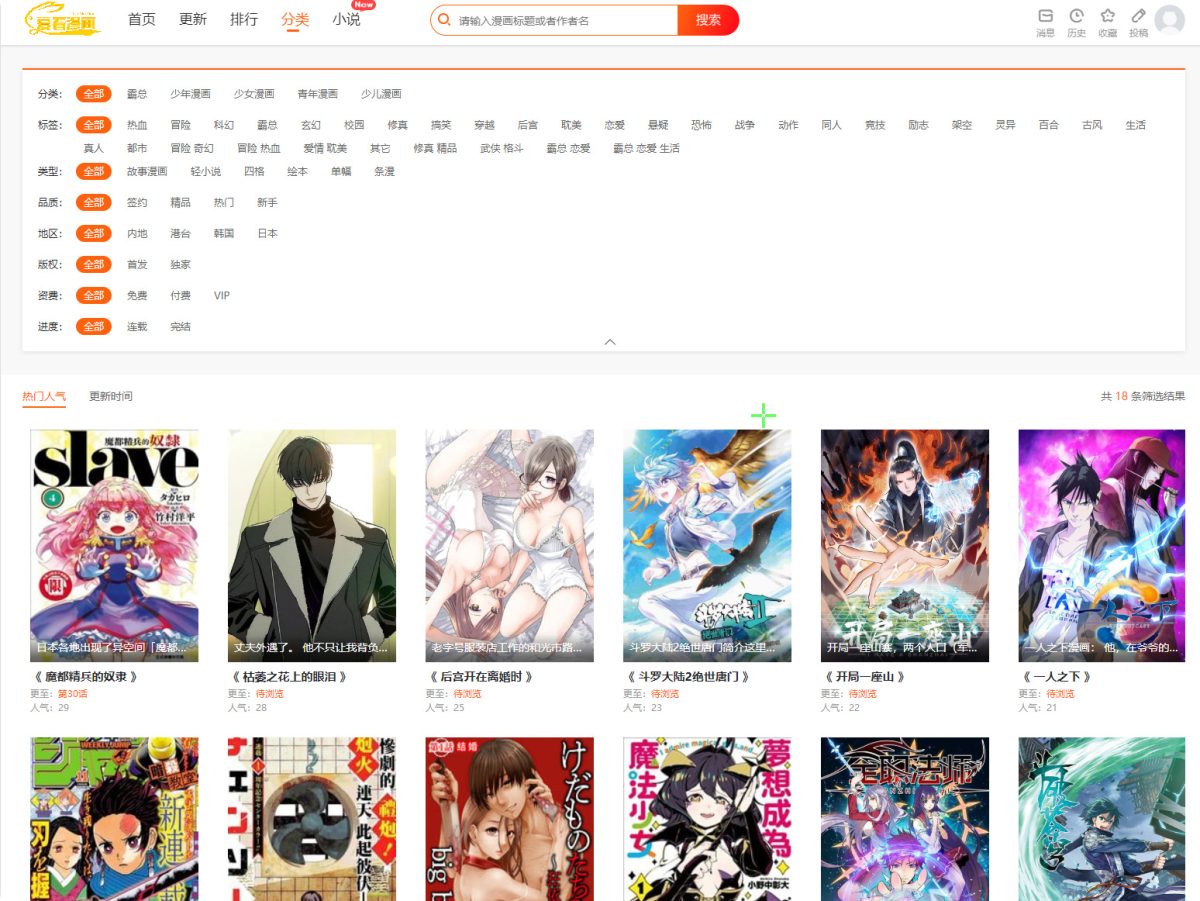Screen dimensions: 1200x901
Task: Filter quality by 新手
Action: click(267, 203)
